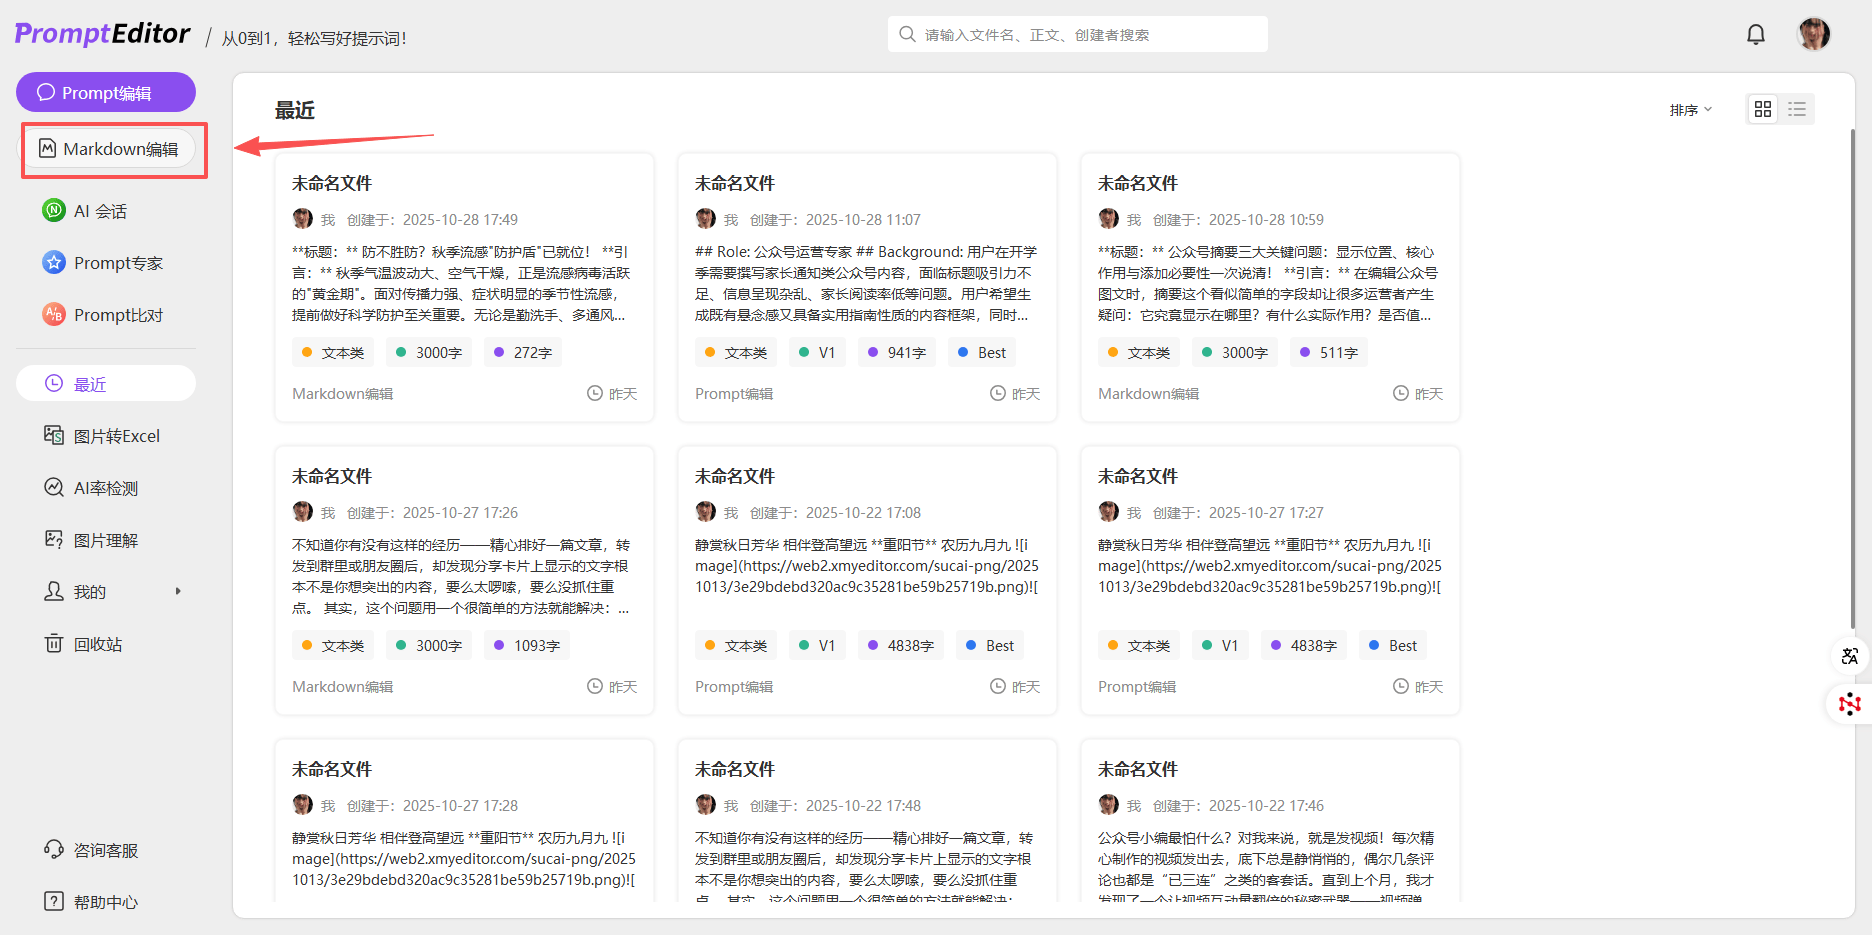Open 帮助中心 help center
This screenshot has height=935, width=1872.
click(x=105, y=902)
